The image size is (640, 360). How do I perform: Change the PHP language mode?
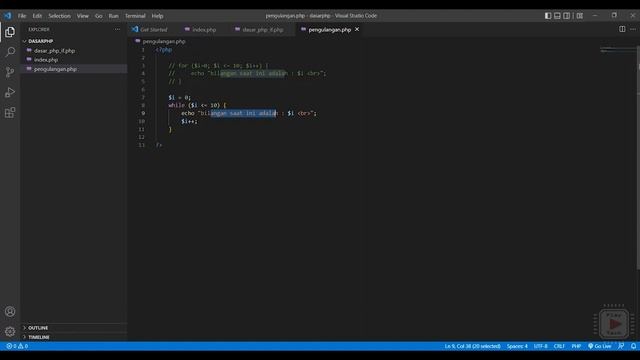click(576, 346)
